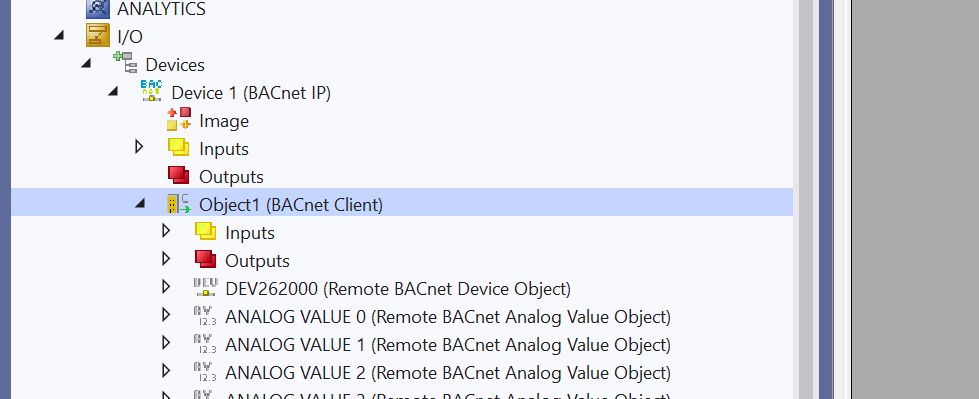
Task: Click the I/O node icon
Action: 98,36
